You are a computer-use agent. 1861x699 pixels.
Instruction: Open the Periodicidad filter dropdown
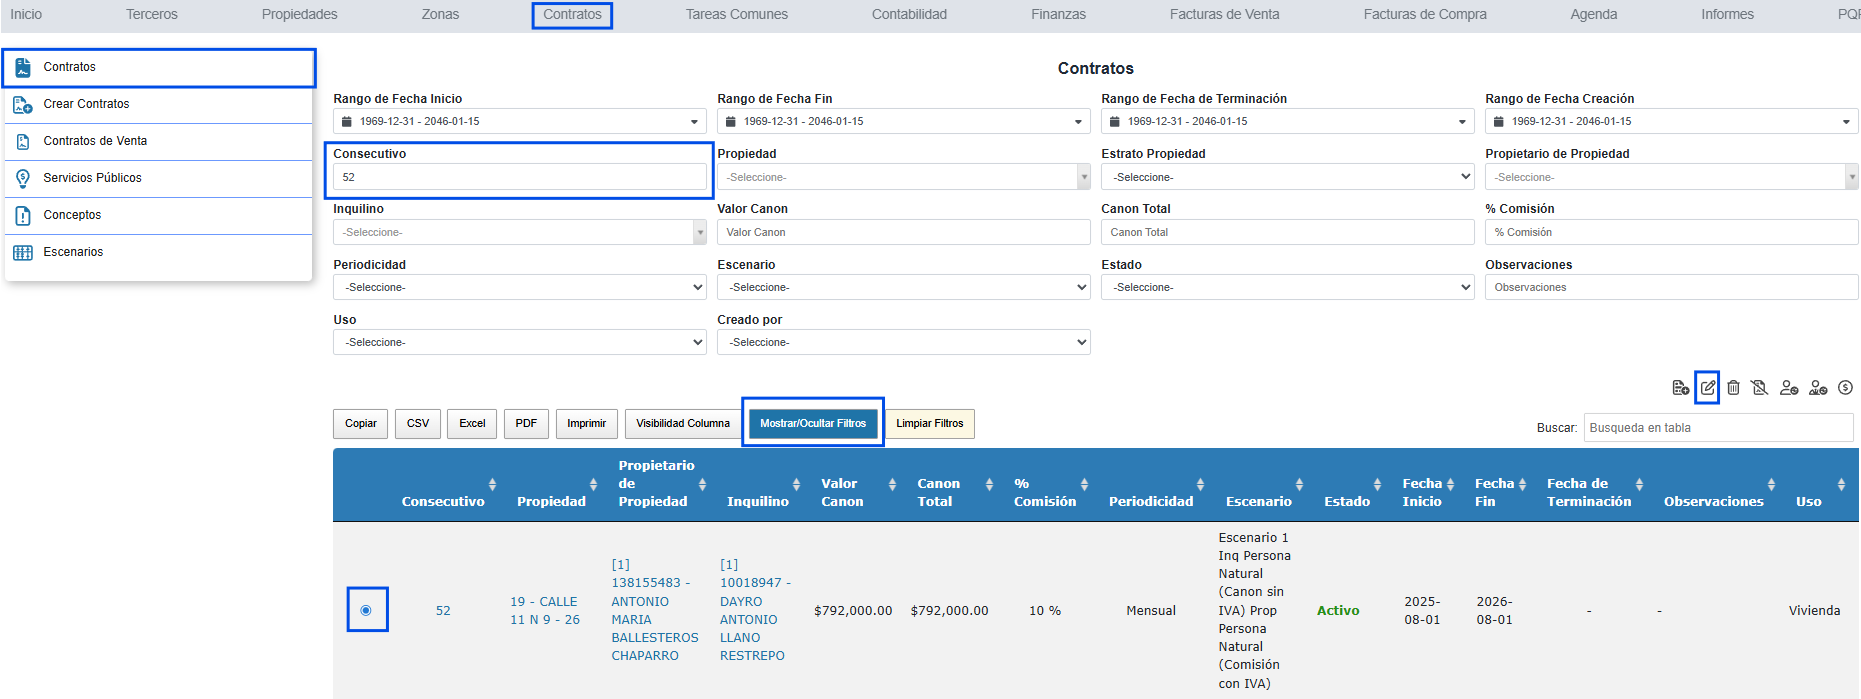tap(519, 287)
